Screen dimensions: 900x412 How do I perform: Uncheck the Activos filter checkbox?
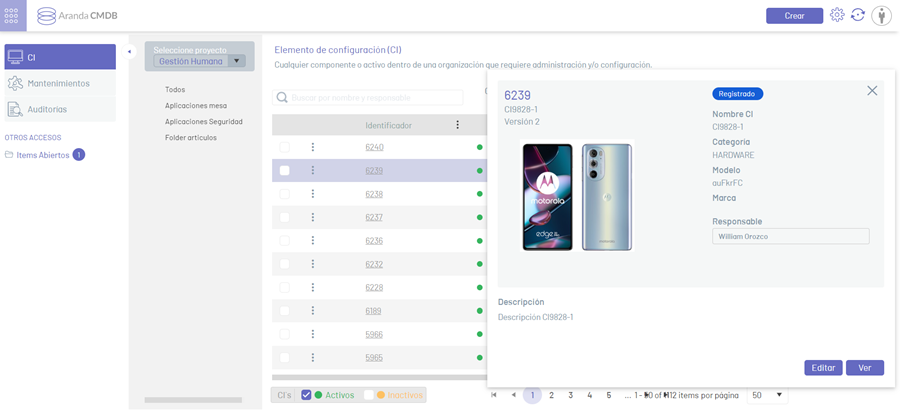coord(307,395)
